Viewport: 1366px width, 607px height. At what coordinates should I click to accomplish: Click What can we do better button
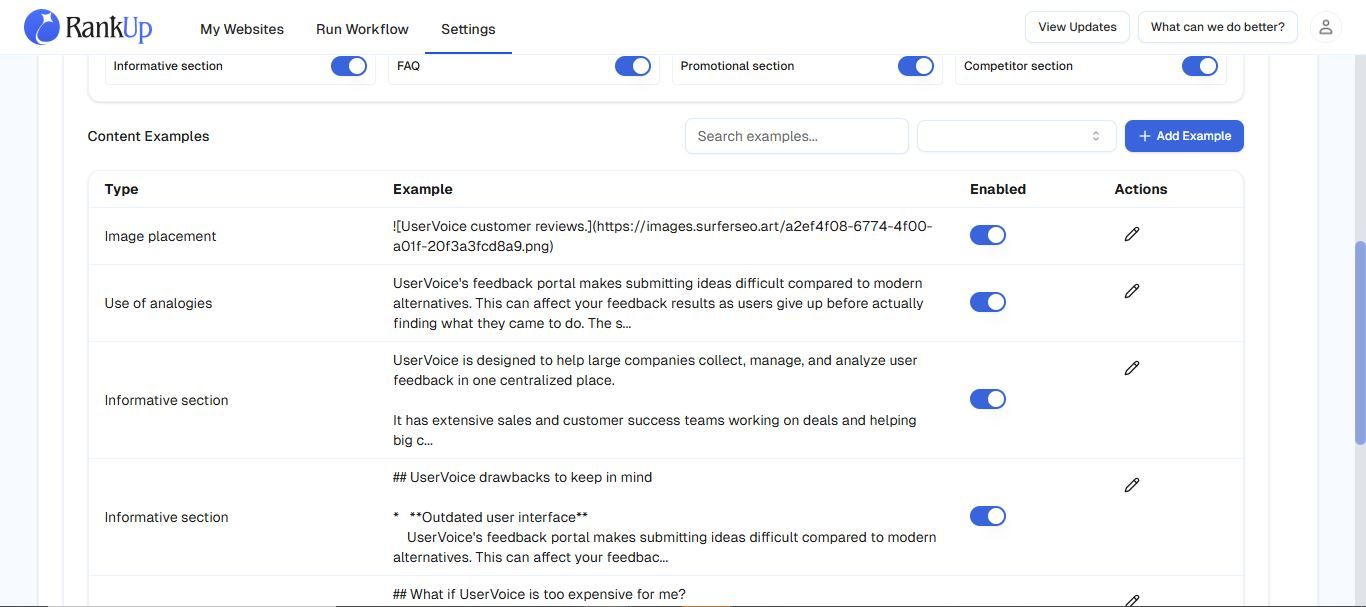(1217, 27)
